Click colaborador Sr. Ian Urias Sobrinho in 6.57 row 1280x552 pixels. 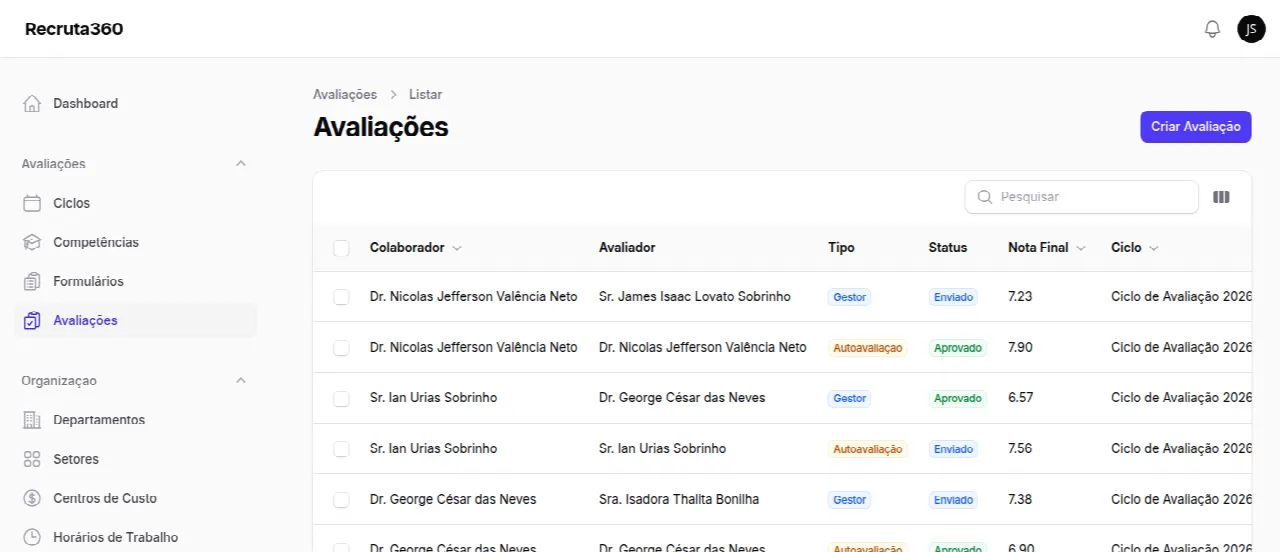(x=433, y=398)
